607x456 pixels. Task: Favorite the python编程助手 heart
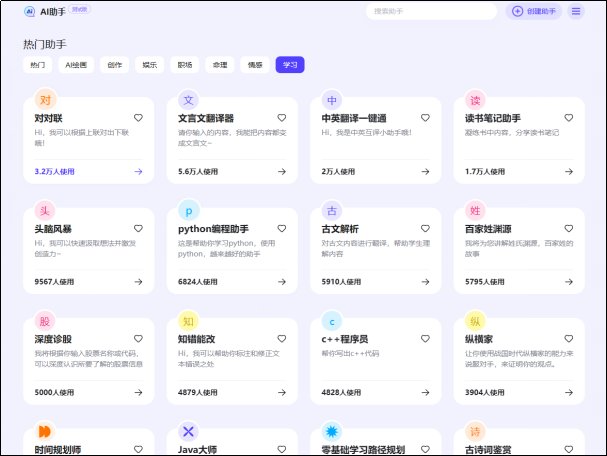(x=282, y=228)
